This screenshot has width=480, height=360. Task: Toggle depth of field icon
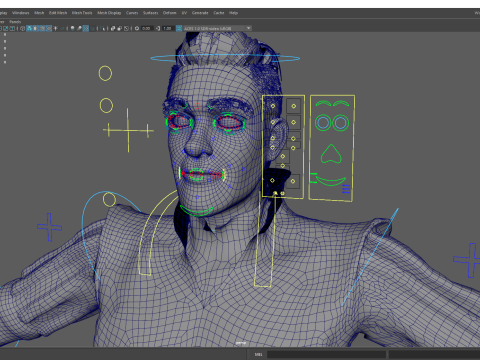tap(92, 28)
